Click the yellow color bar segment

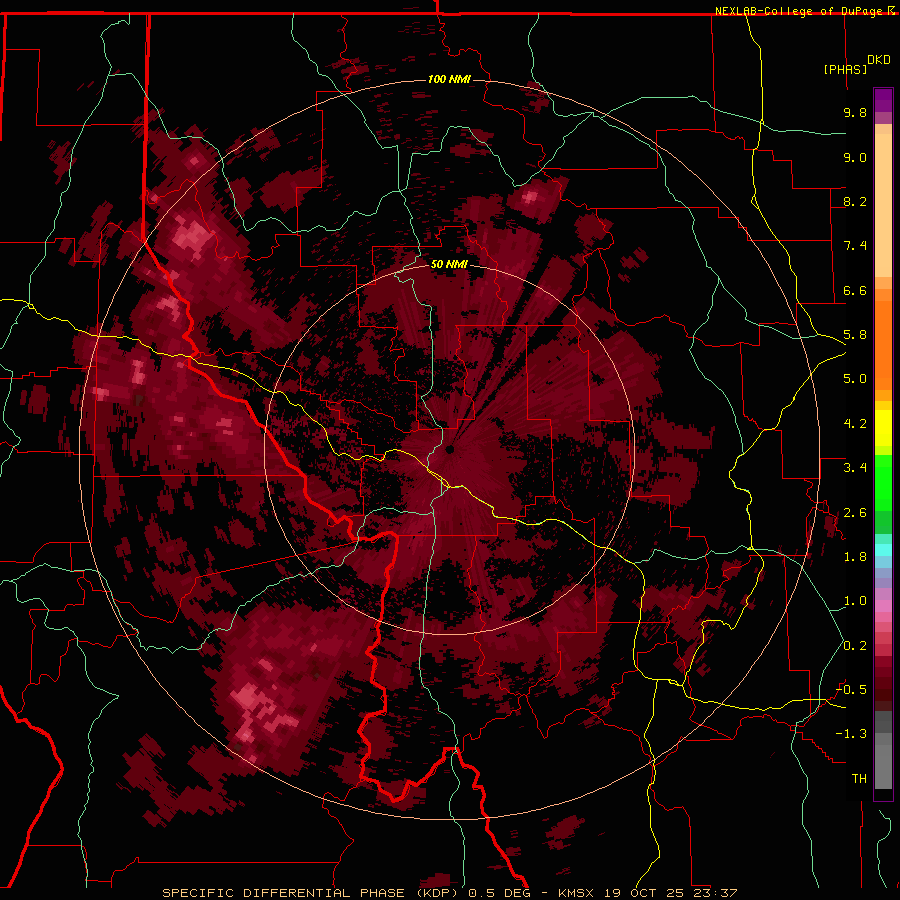883,428
